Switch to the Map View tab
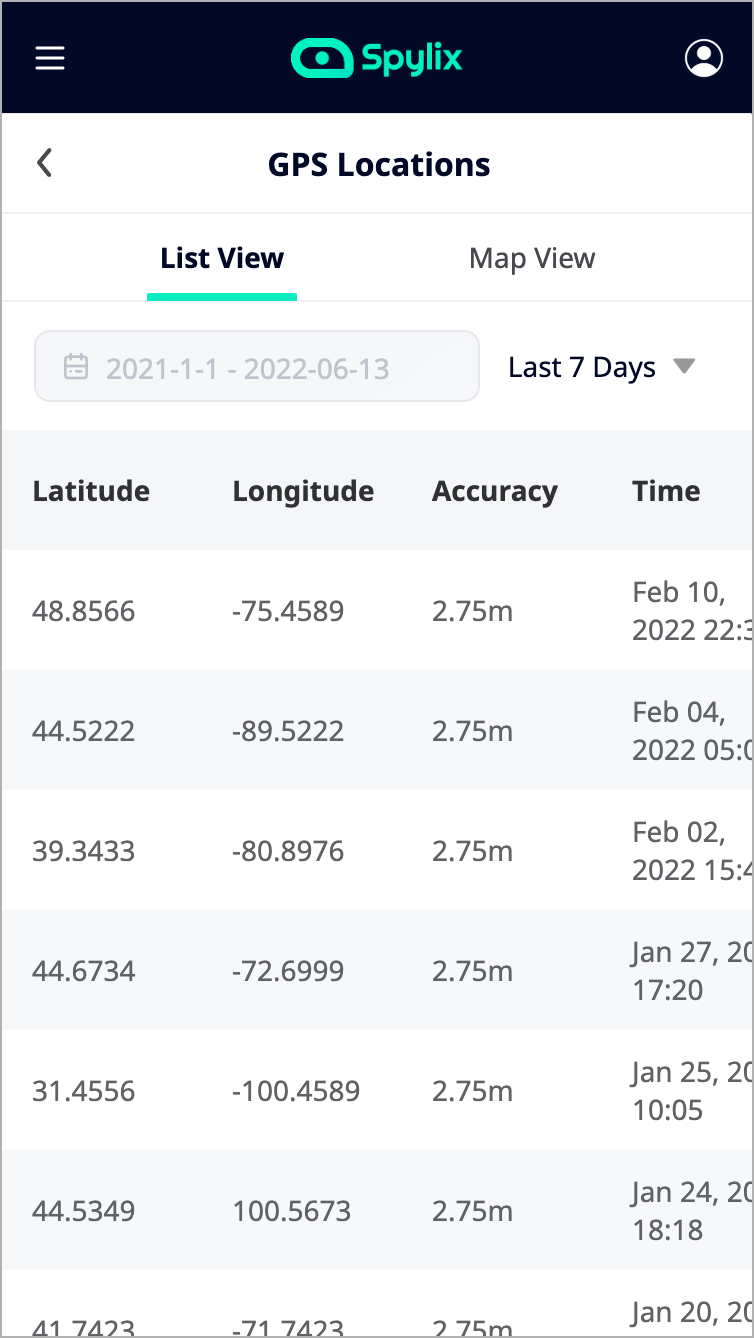The height and width of the screenshot is (1338, 754). (532, 259)
